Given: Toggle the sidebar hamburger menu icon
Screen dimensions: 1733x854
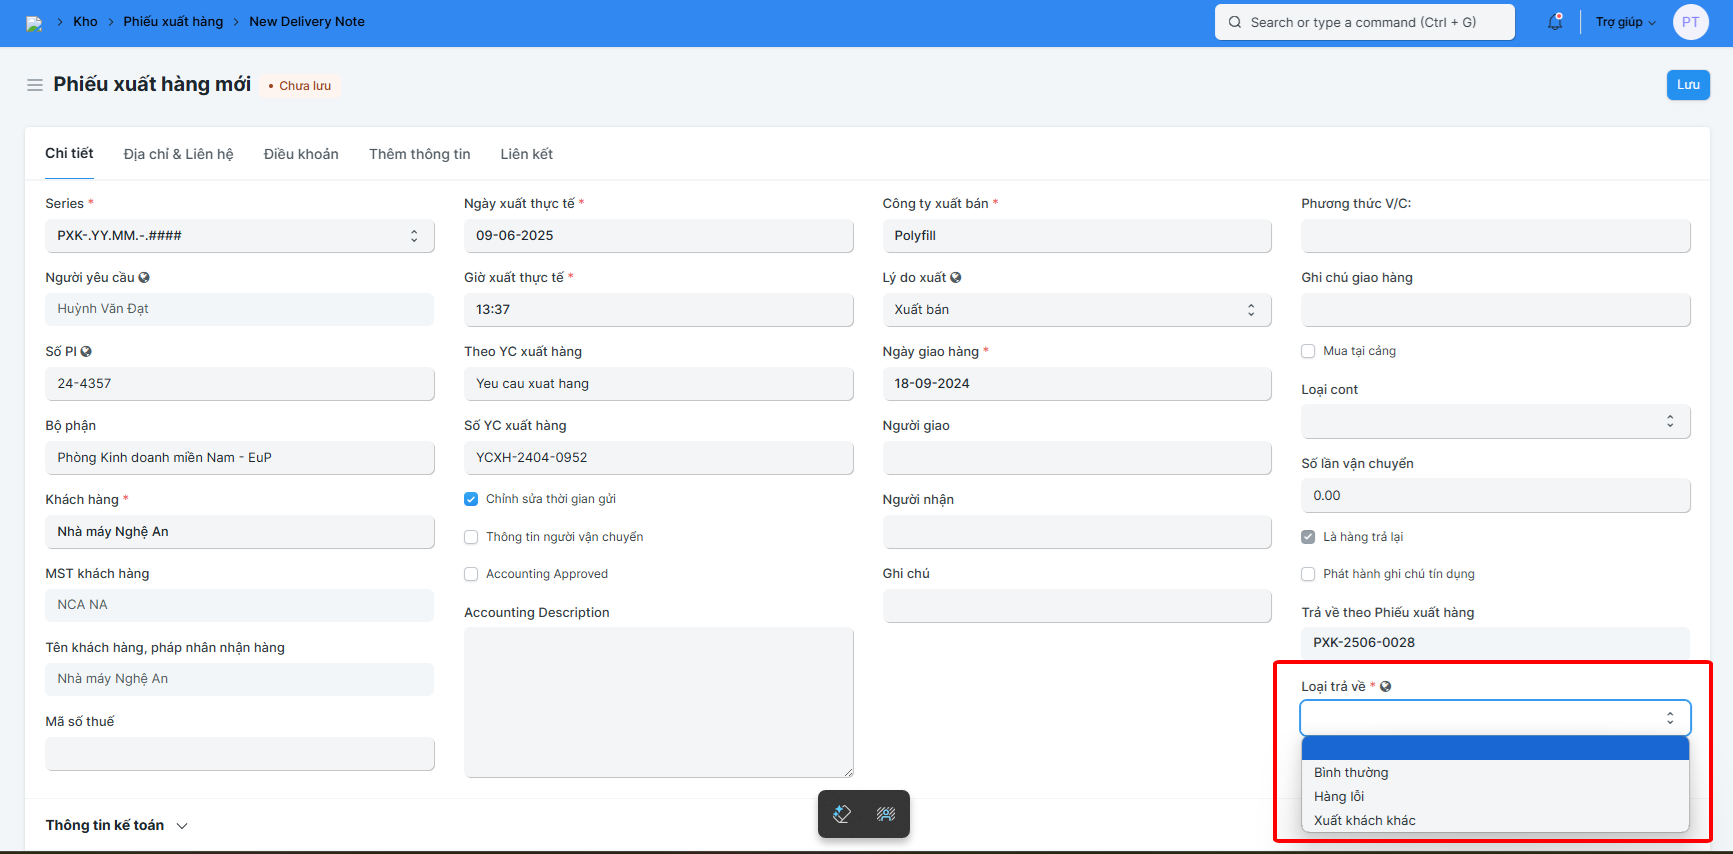Looking at the screenshot, I should tap(35, 85).
